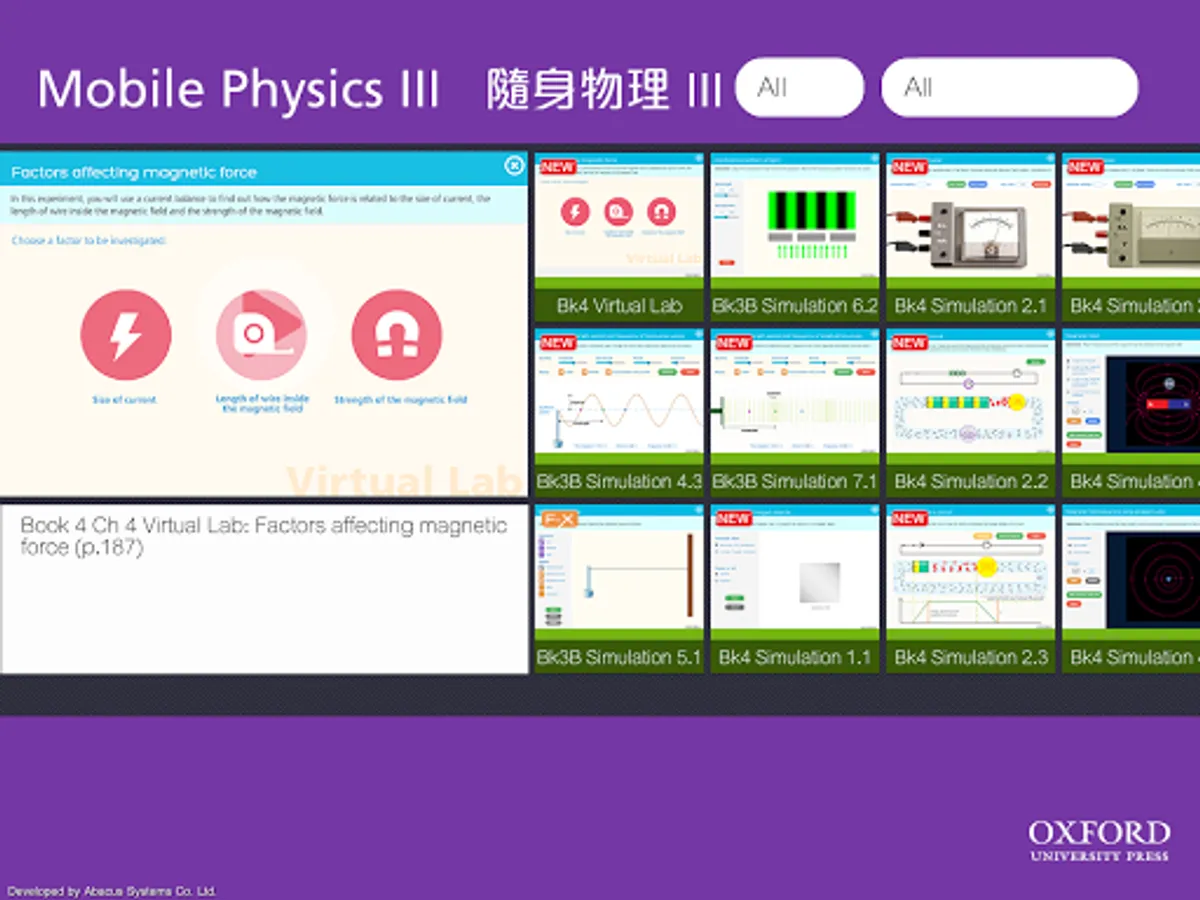Click the Factors affecting magnetic force heading
Screen dimensions: 1200x900
pos(134,172)
